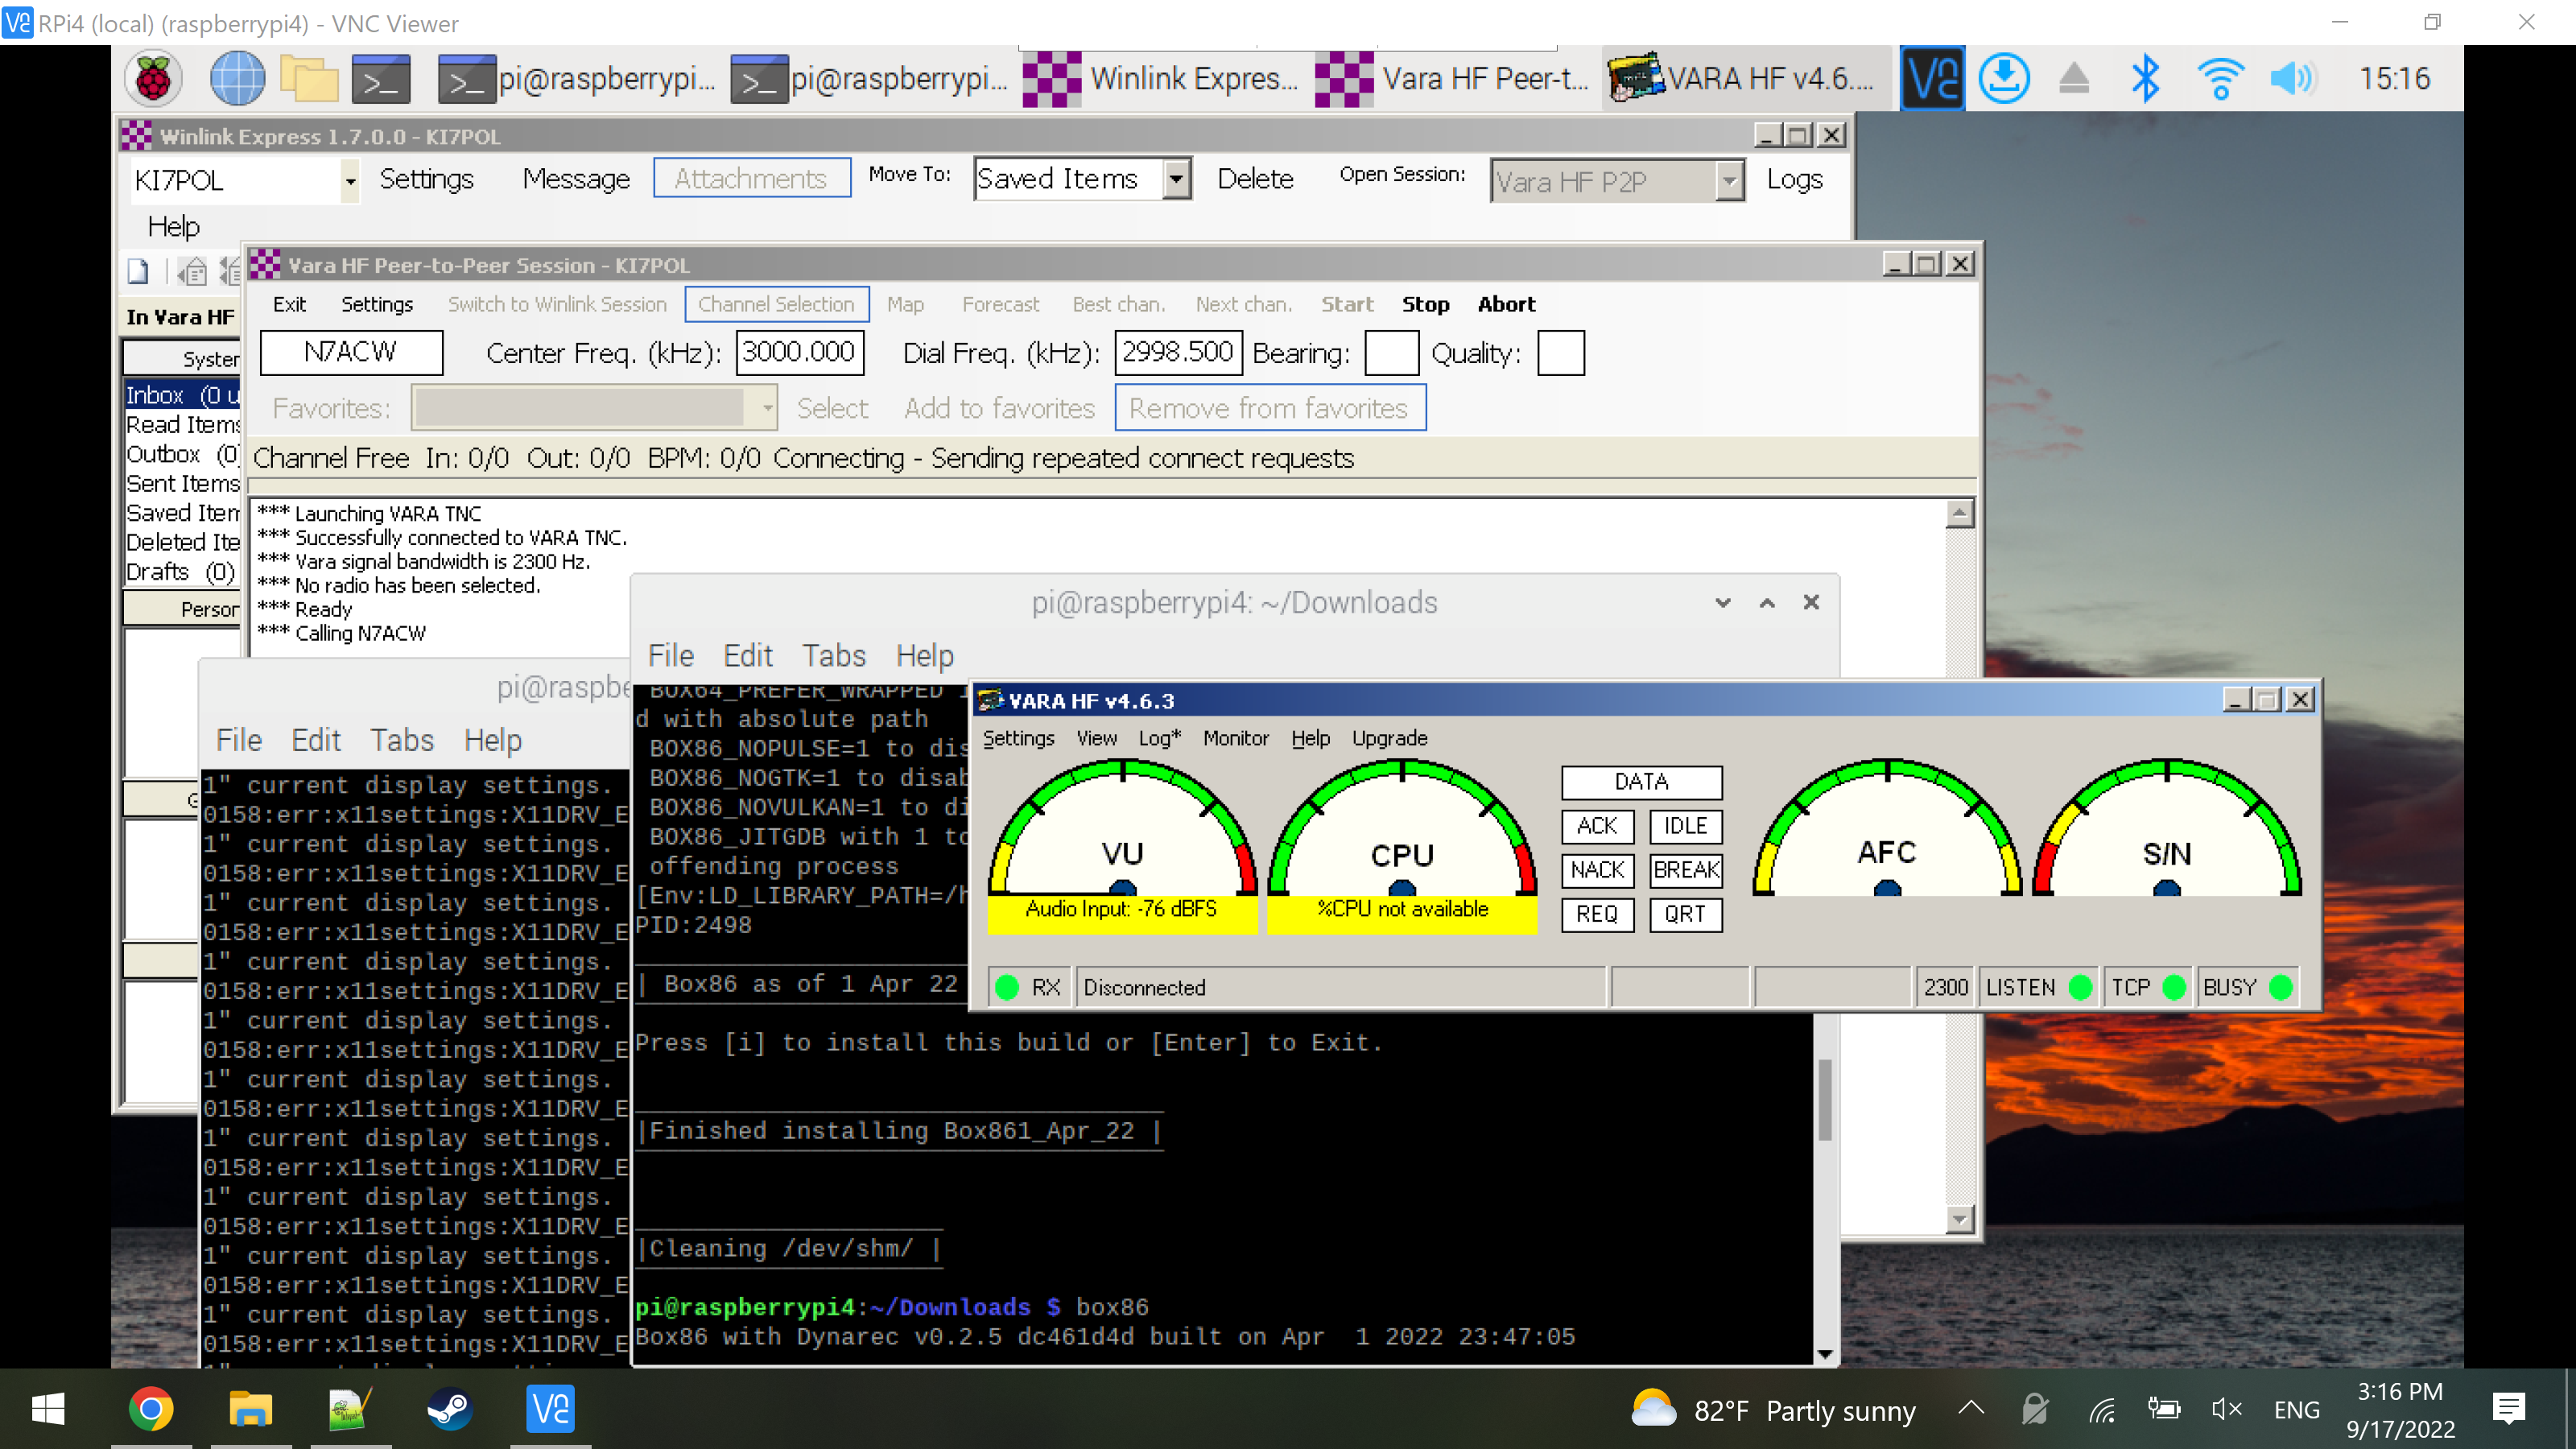Click Exit in the Vara P2P session
The image size is (2576, 1449).
(289, 304)
